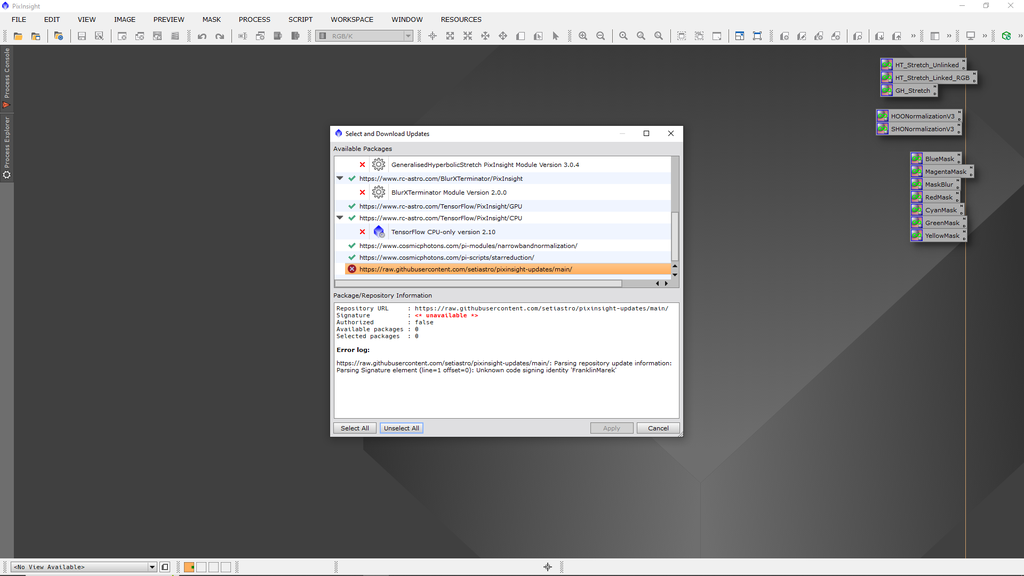The image size is (1024, 576).
Task: Toggle check mark for TensorFlow/PixInsight/CPU repository
Action: 352,217
